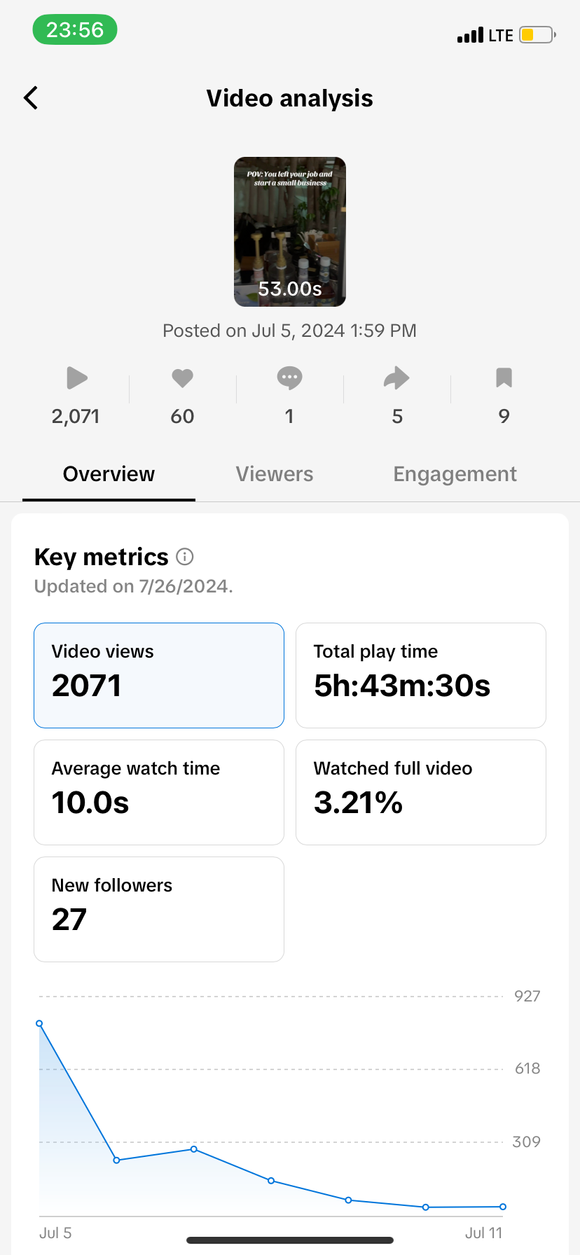Tap the comment bubble icon
This screenshot has height=1255, width=580.
[x=290, y=378]
